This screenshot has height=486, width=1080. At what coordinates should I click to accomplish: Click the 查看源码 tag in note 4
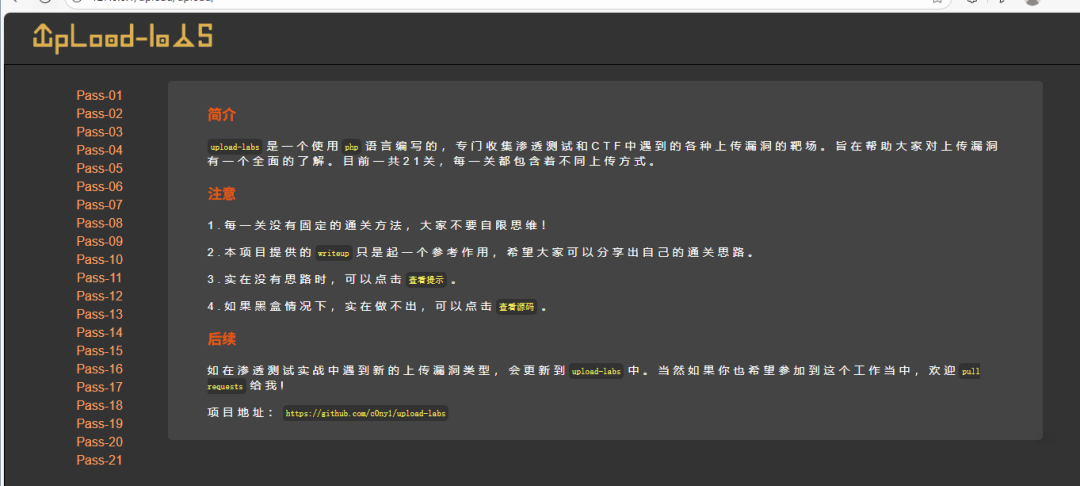click(x=517, y=307)
